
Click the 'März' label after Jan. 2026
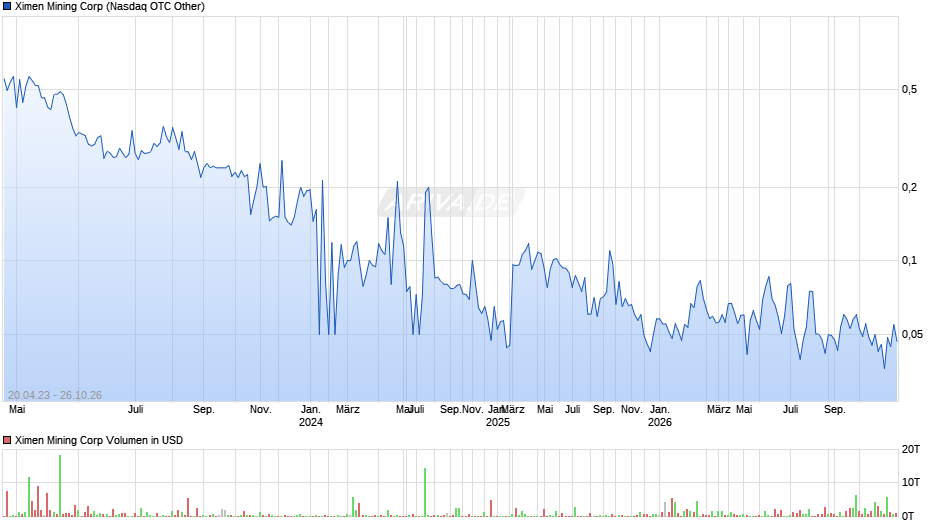click(x=719, y=410)
